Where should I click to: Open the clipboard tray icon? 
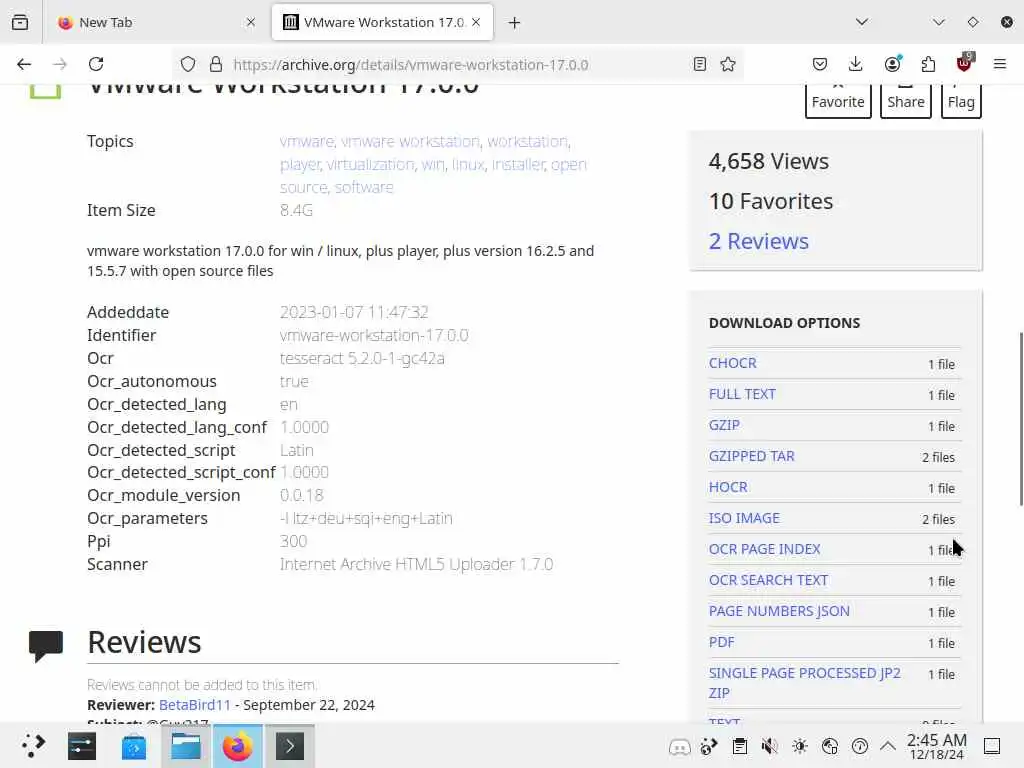pyautogui.click(x=740, y=746)
